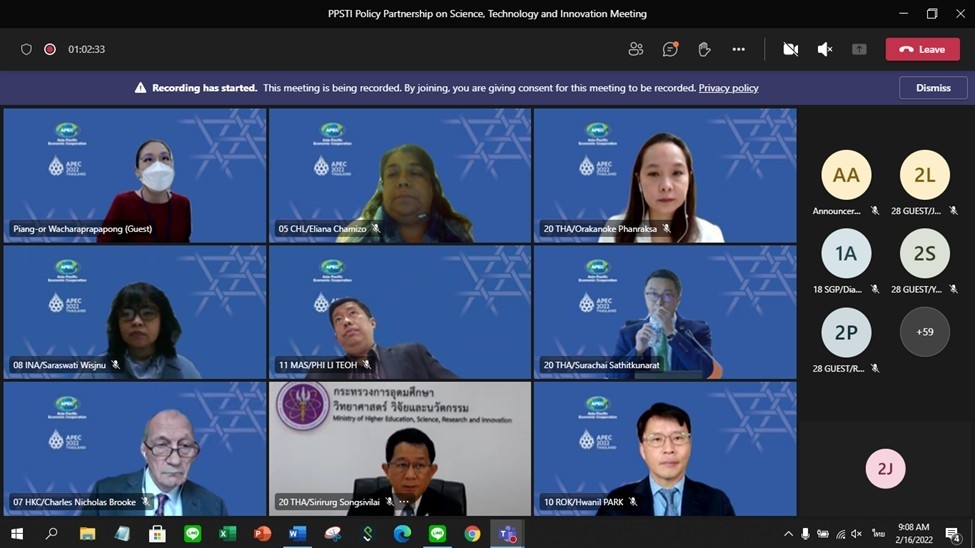Open the meeting chat
Screen dimensions: 975x548
(x=670, y=49)
